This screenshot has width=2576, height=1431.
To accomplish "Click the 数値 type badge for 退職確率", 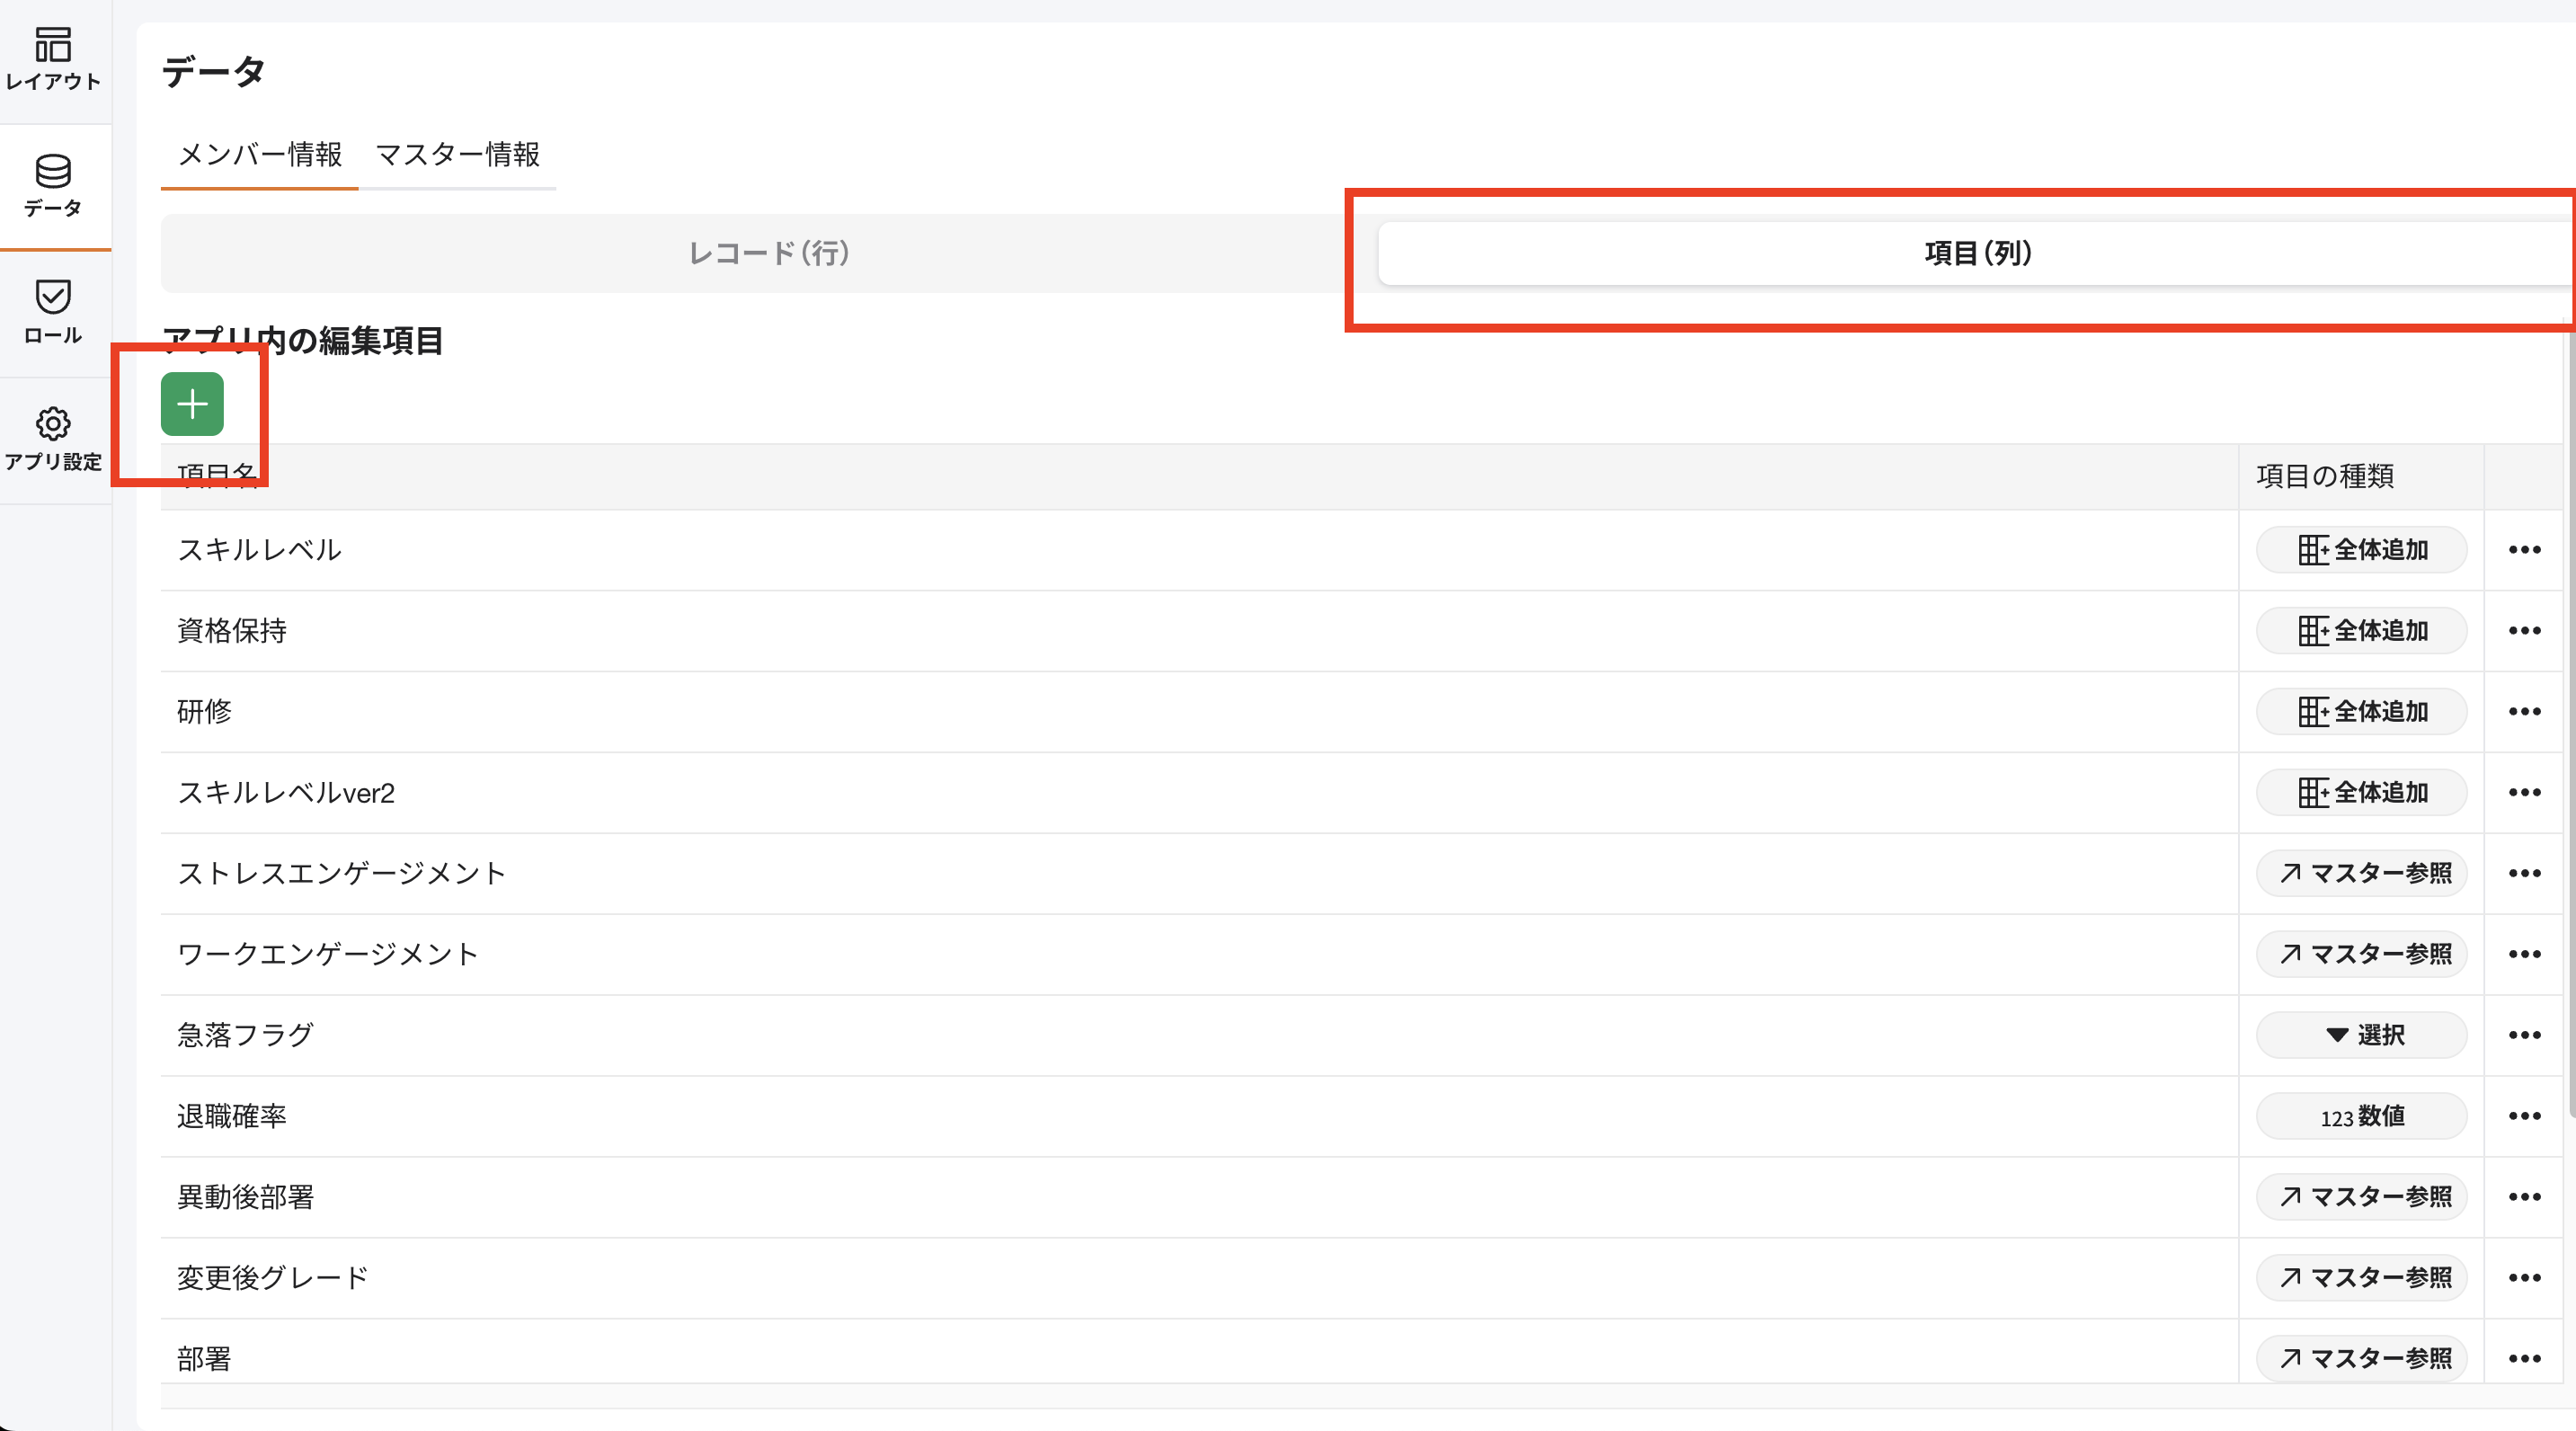I will point(2361,1116).
